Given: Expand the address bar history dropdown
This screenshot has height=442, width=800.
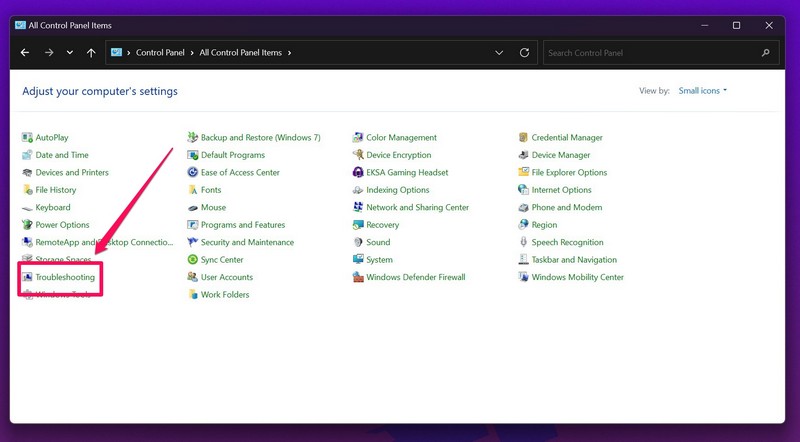Looking at the screenshot, I should (x=499, y=52).
